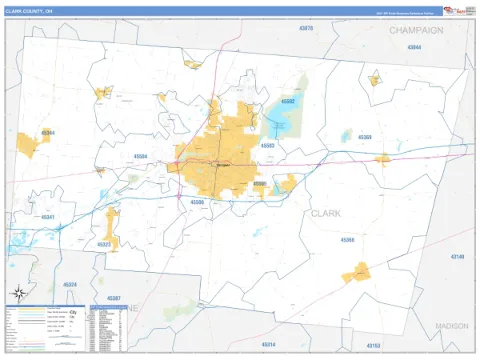The image size is (480, 360).
Task: Select ZIP code label 45502
Action: (288, 101)
